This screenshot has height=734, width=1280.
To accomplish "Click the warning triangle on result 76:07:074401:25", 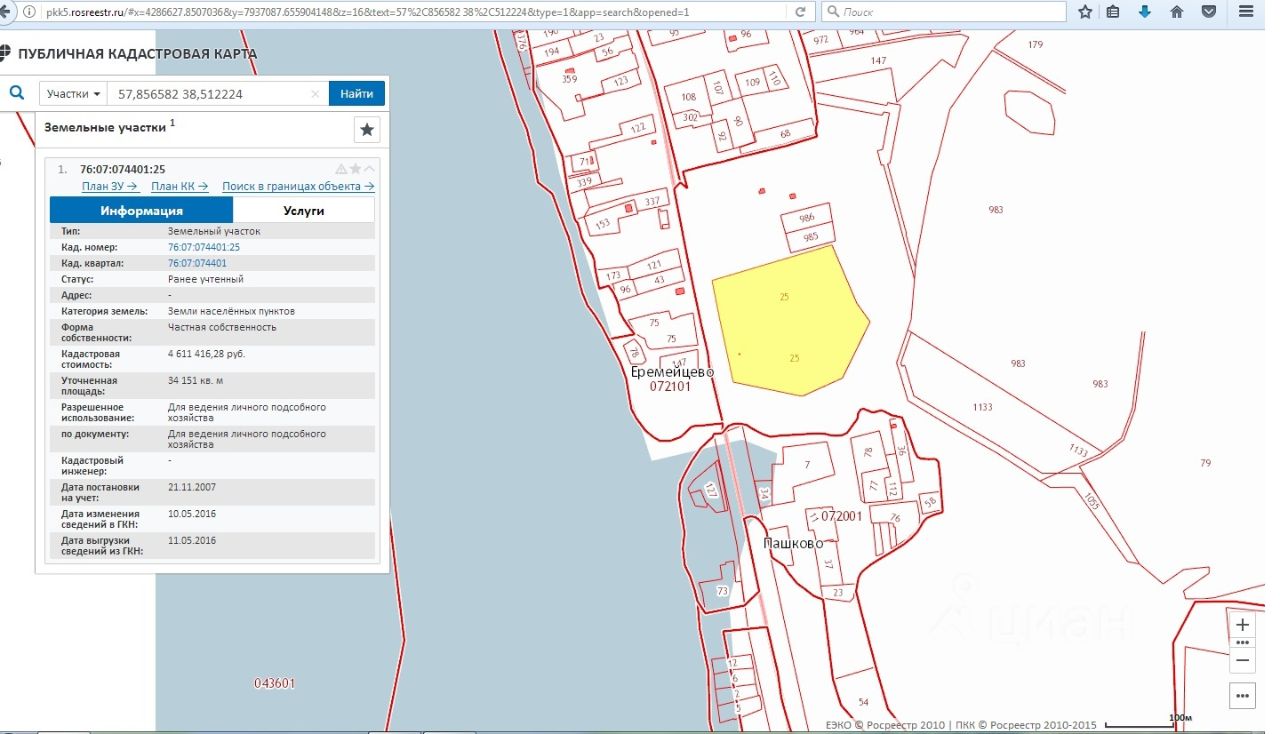I will pos(341,169).
